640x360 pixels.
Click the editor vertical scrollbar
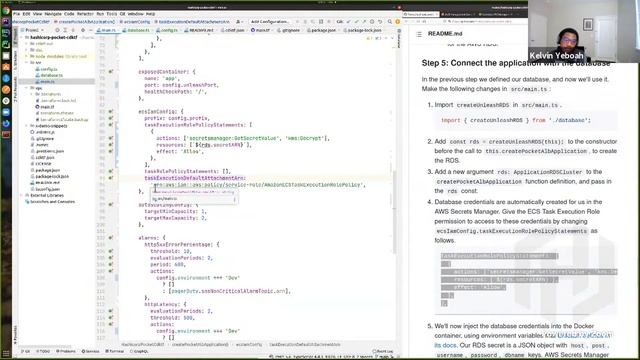[x=394, y=212]
